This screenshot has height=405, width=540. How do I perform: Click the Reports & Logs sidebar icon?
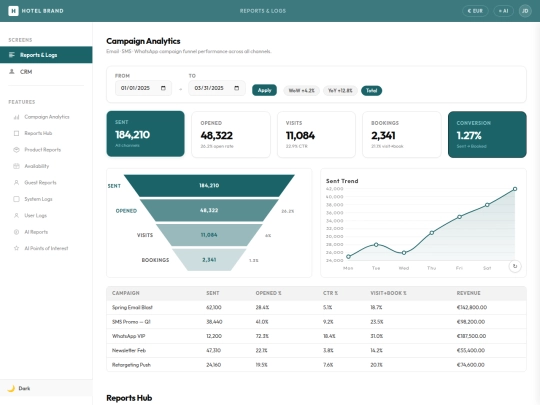click(12, 55)
